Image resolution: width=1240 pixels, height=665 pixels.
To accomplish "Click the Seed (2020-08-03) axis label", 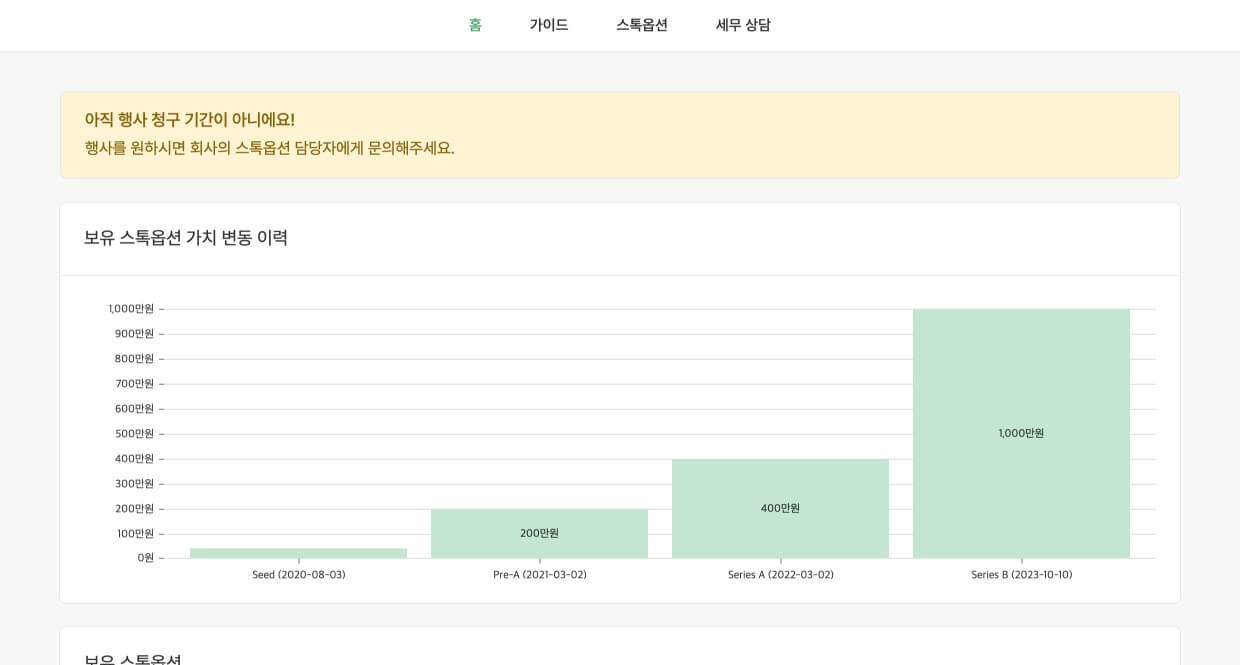I will click(299, 575).
